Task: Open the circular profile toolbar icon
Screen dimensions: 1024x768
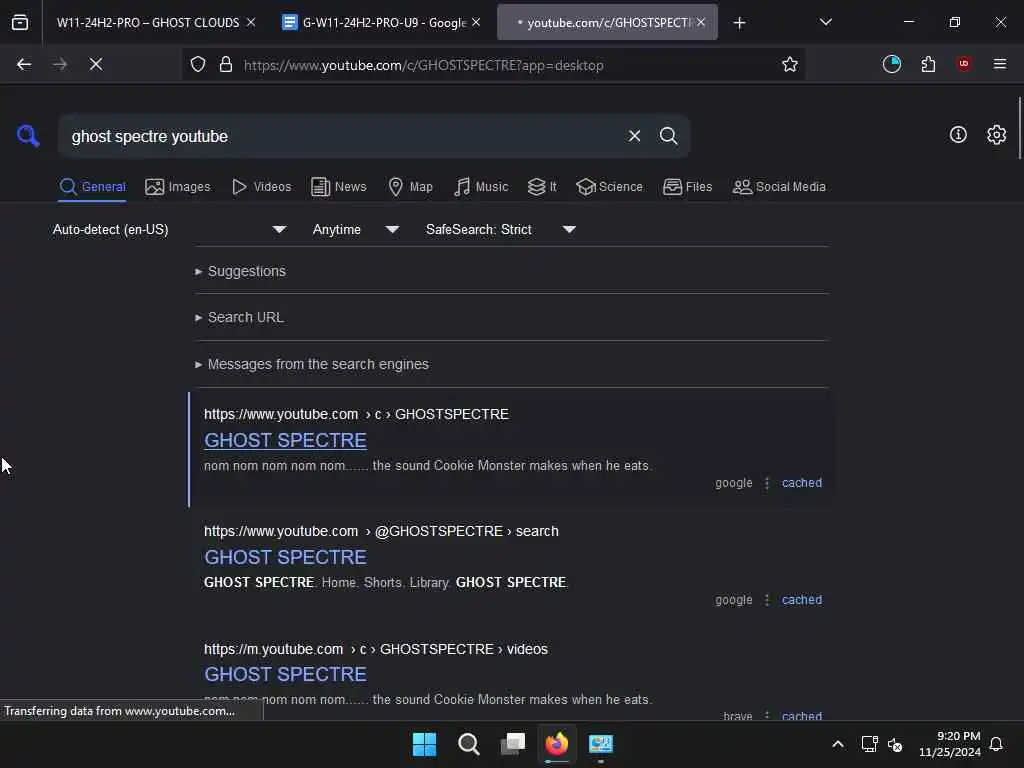Action: (x=891, y=64)
